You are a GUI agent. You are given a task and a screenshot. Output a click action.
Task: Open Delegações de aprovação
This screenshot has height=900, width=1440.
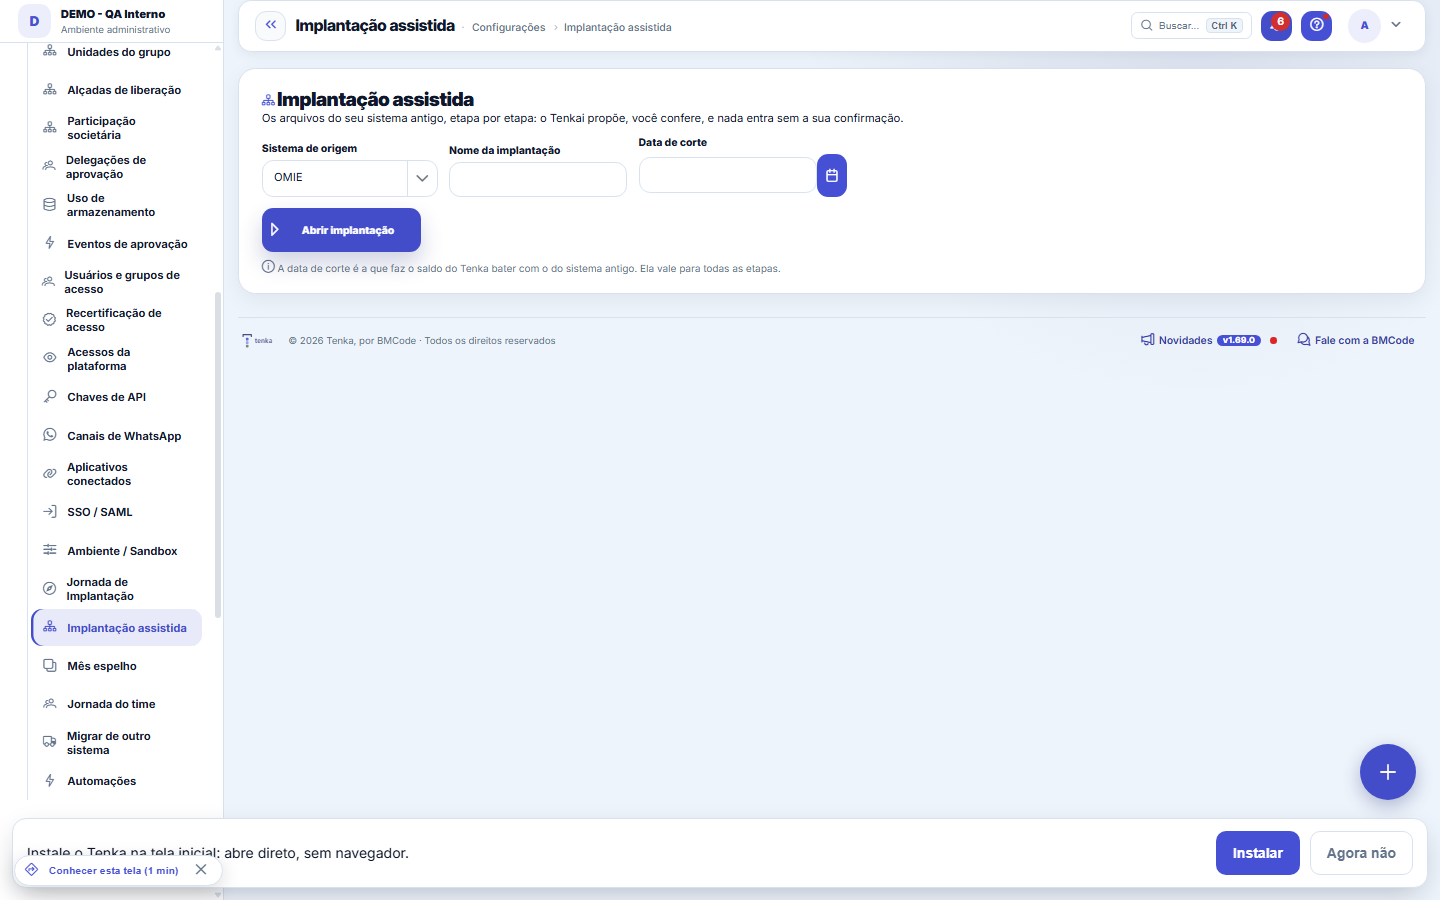[x=116, y=167]
